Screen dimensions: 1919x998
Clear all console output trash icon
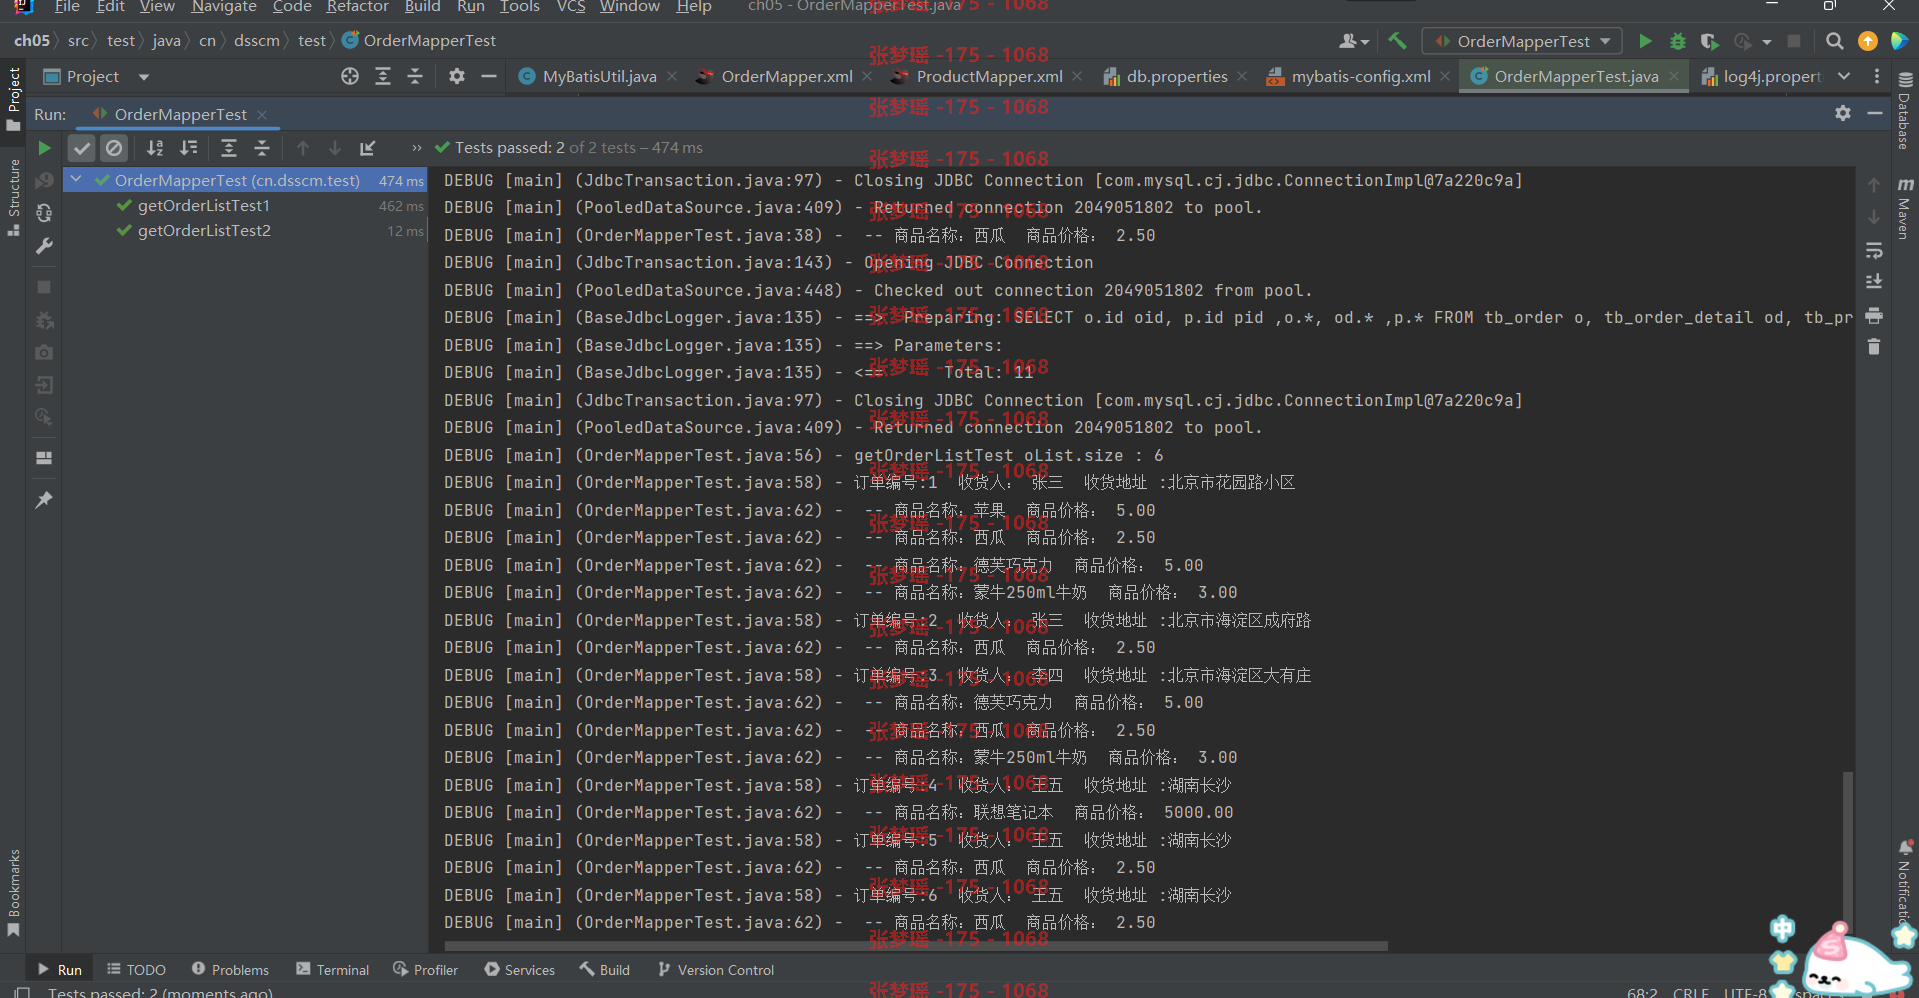pyautogui.click(x=1874, y=347)
